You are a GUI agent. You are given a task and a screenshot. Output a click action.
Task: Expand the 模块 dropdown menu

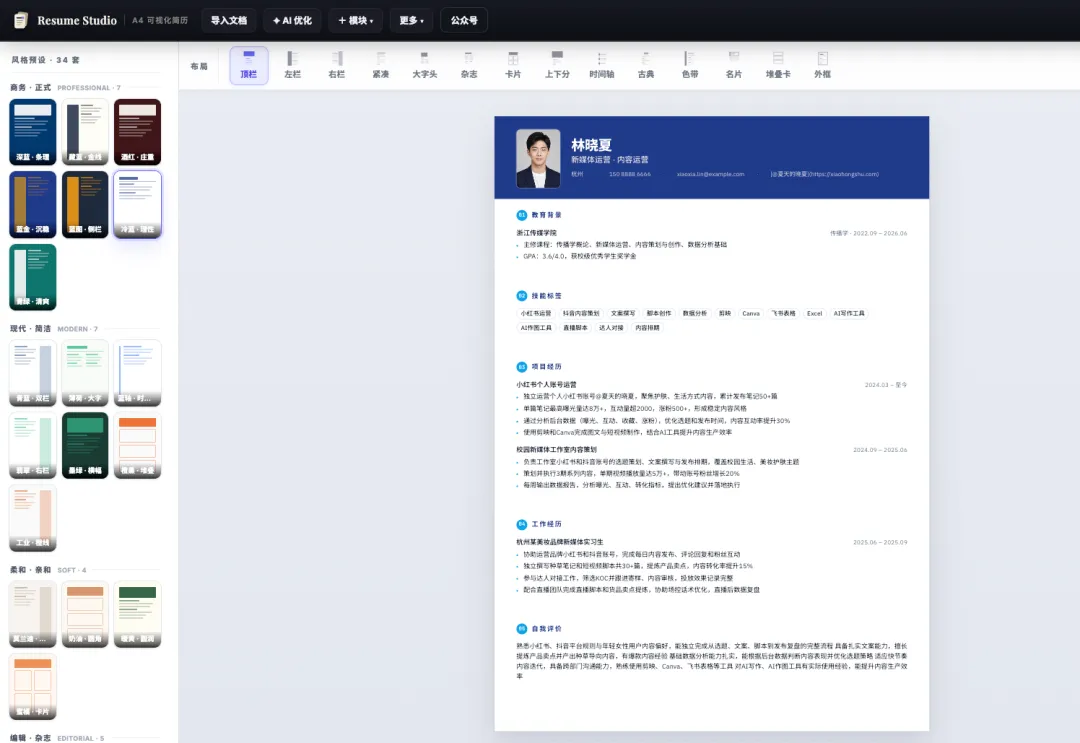click(355, 21)
